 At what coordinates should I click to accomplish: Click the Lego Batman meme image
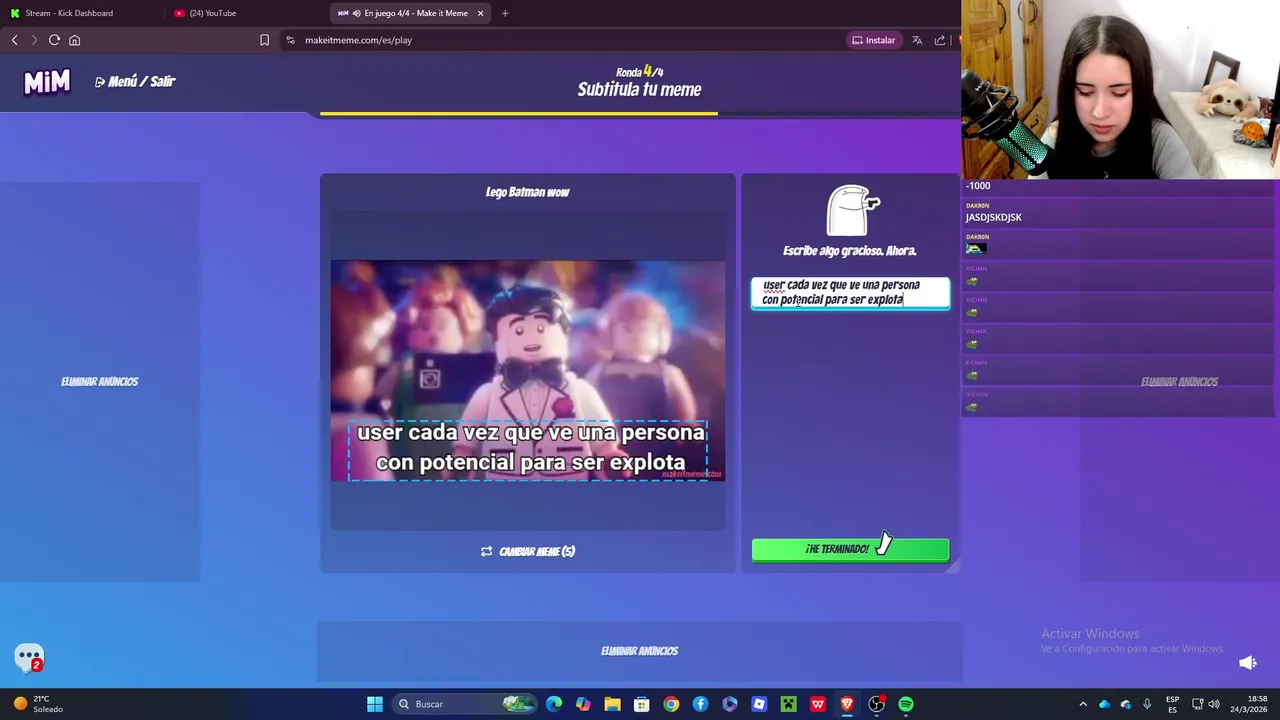(x=528, y=370)
